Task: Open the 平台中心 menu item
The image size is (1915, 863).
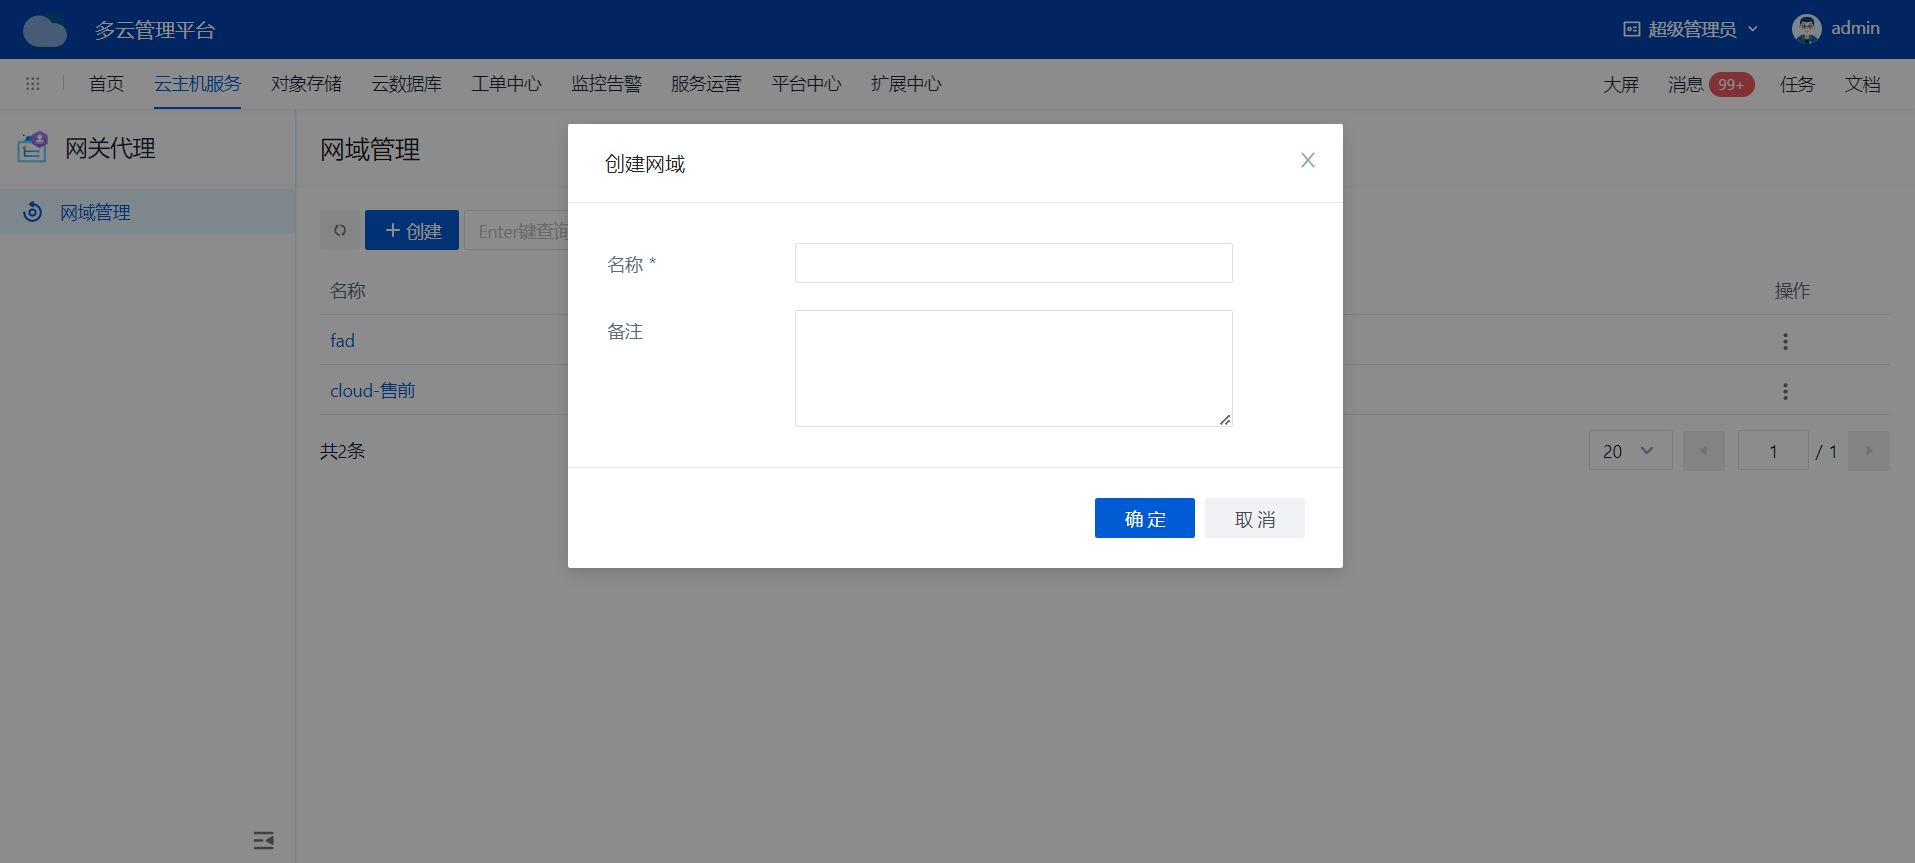Action: tap(806, 84)
